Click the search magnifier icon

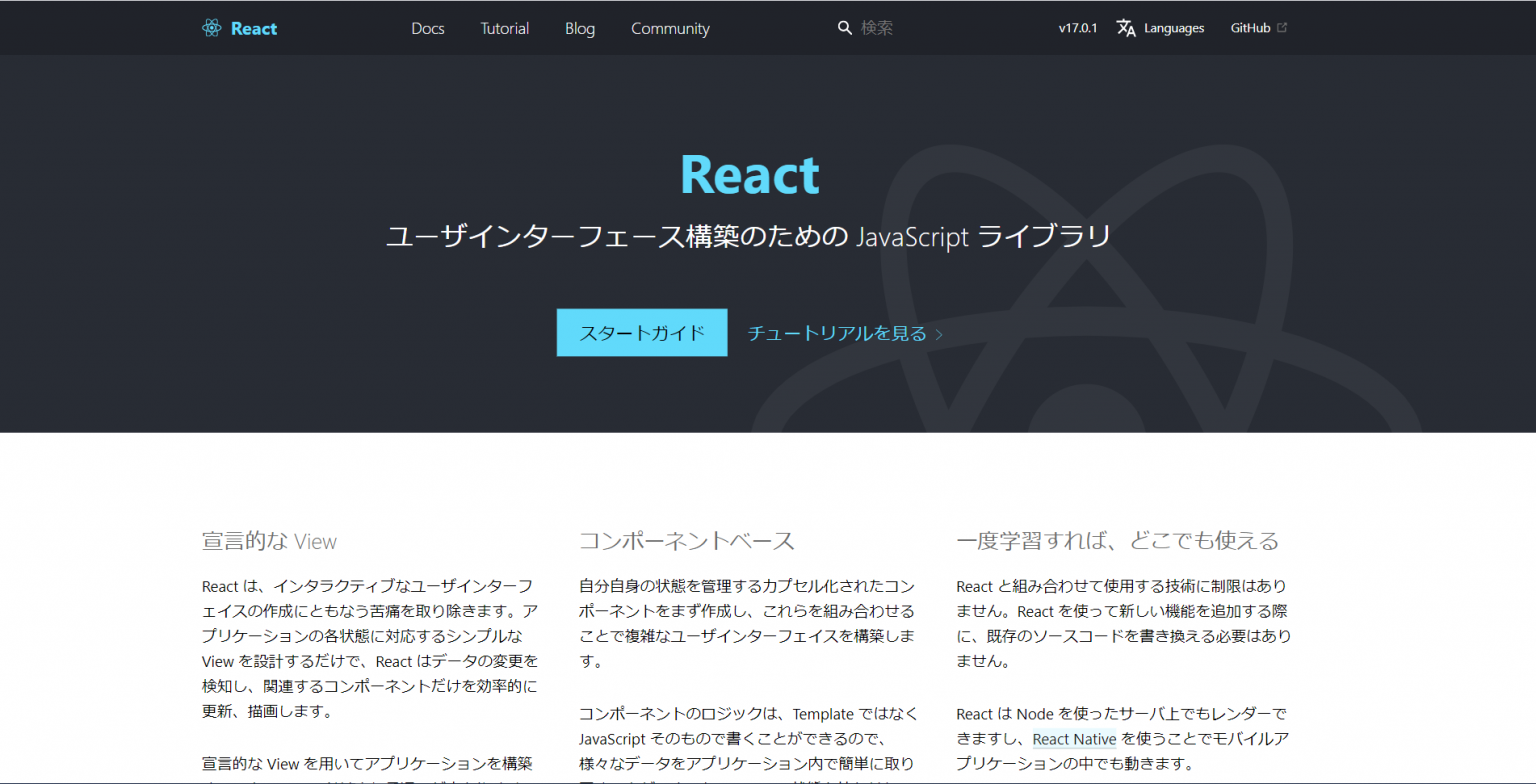(x=845, y=28)
